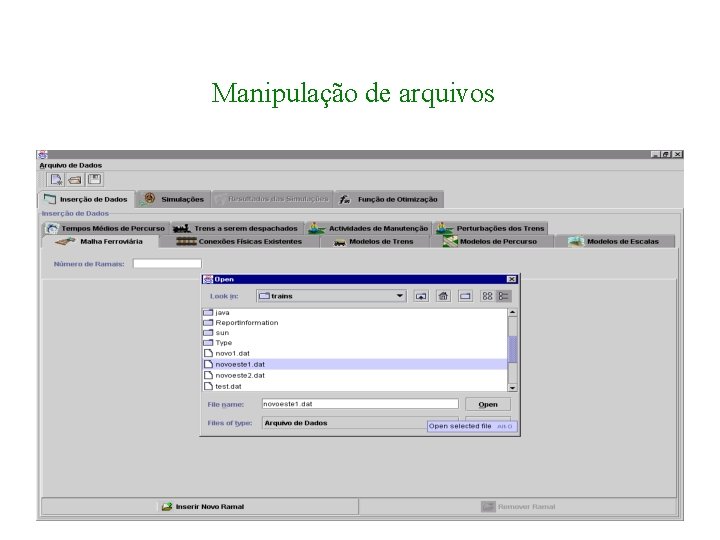Click the folder icon beside sun

tap(208, 333)
